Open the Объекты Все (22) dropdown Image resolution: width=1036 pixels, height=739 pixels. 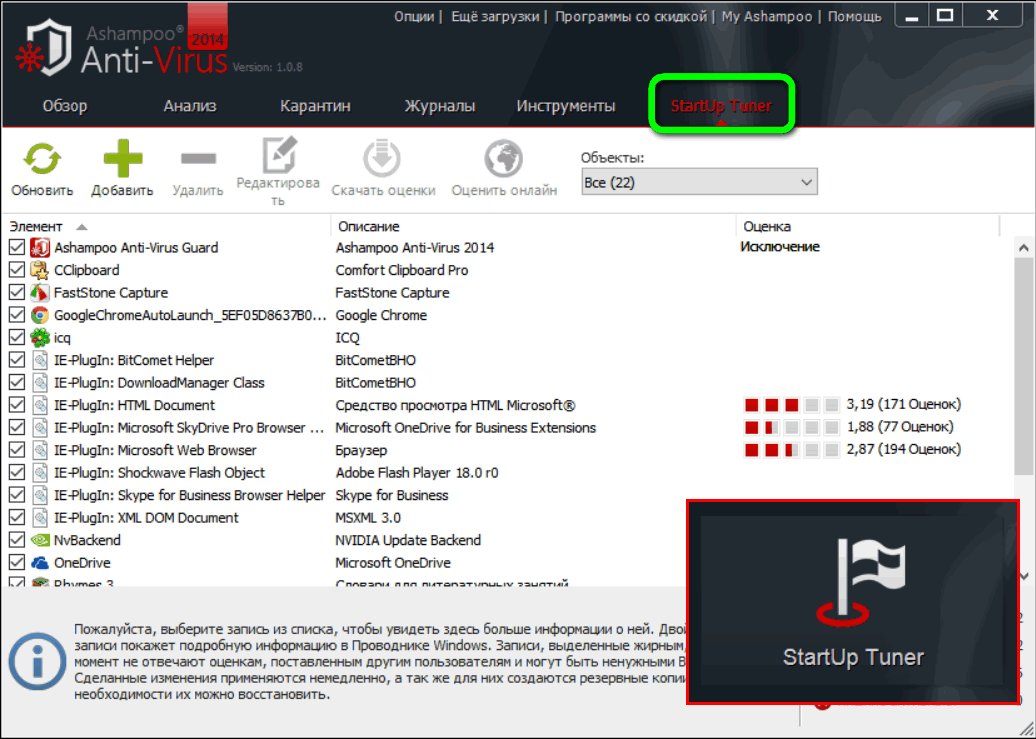coord(699,182)
